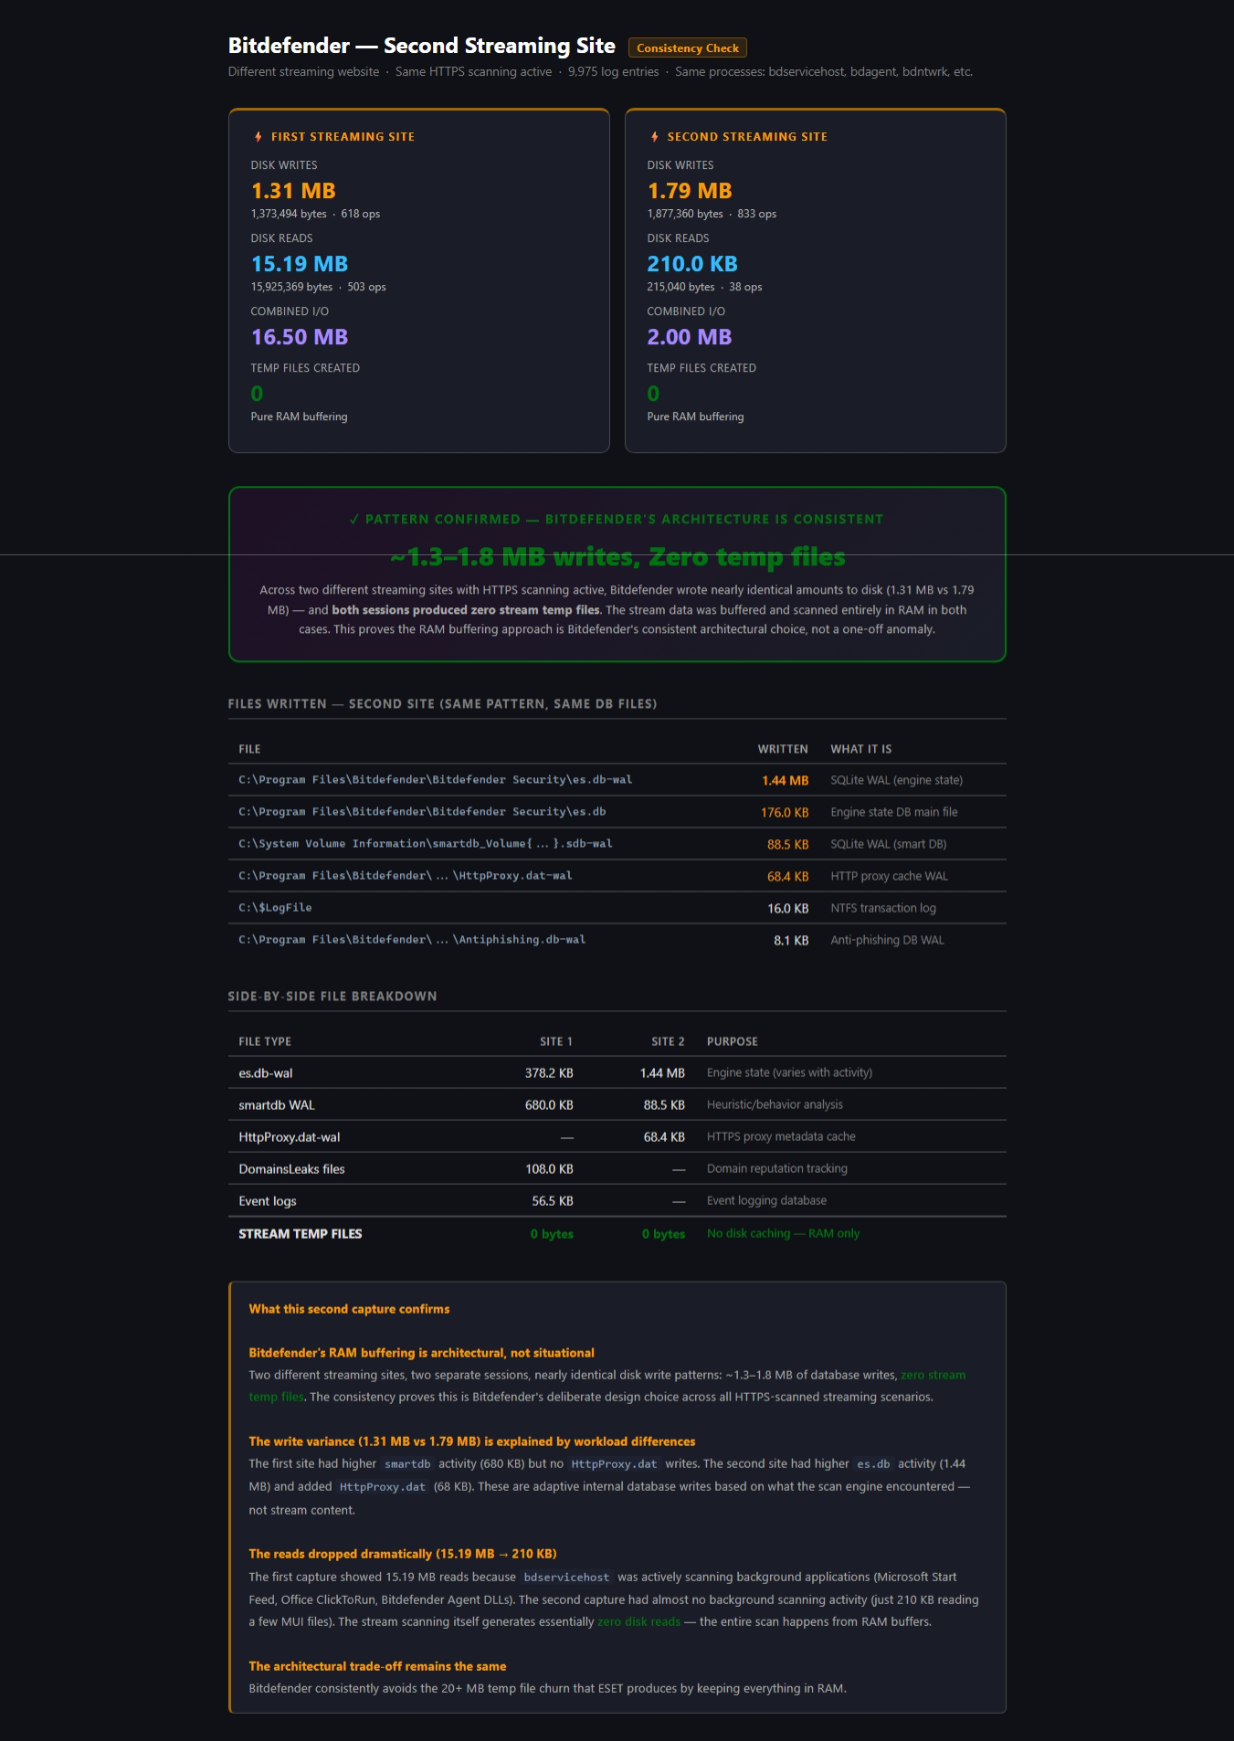
Task: Click the Consistency Check badge
Action: [687, 48]
